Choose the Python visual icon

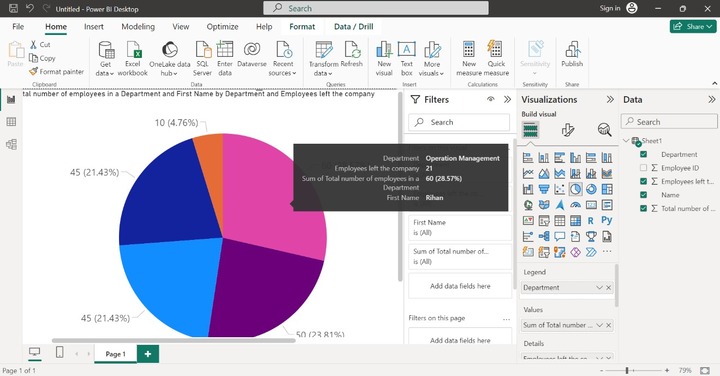click(607, 220)
